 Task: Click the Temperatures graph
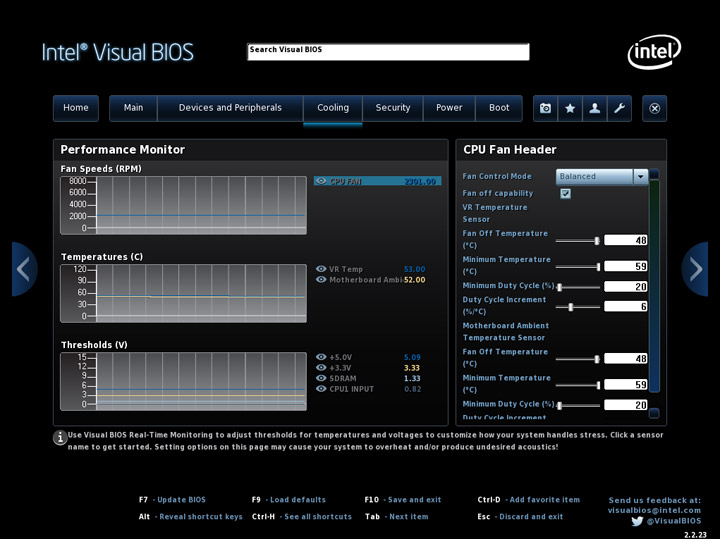pyautogui.click(x=184, y=293)
